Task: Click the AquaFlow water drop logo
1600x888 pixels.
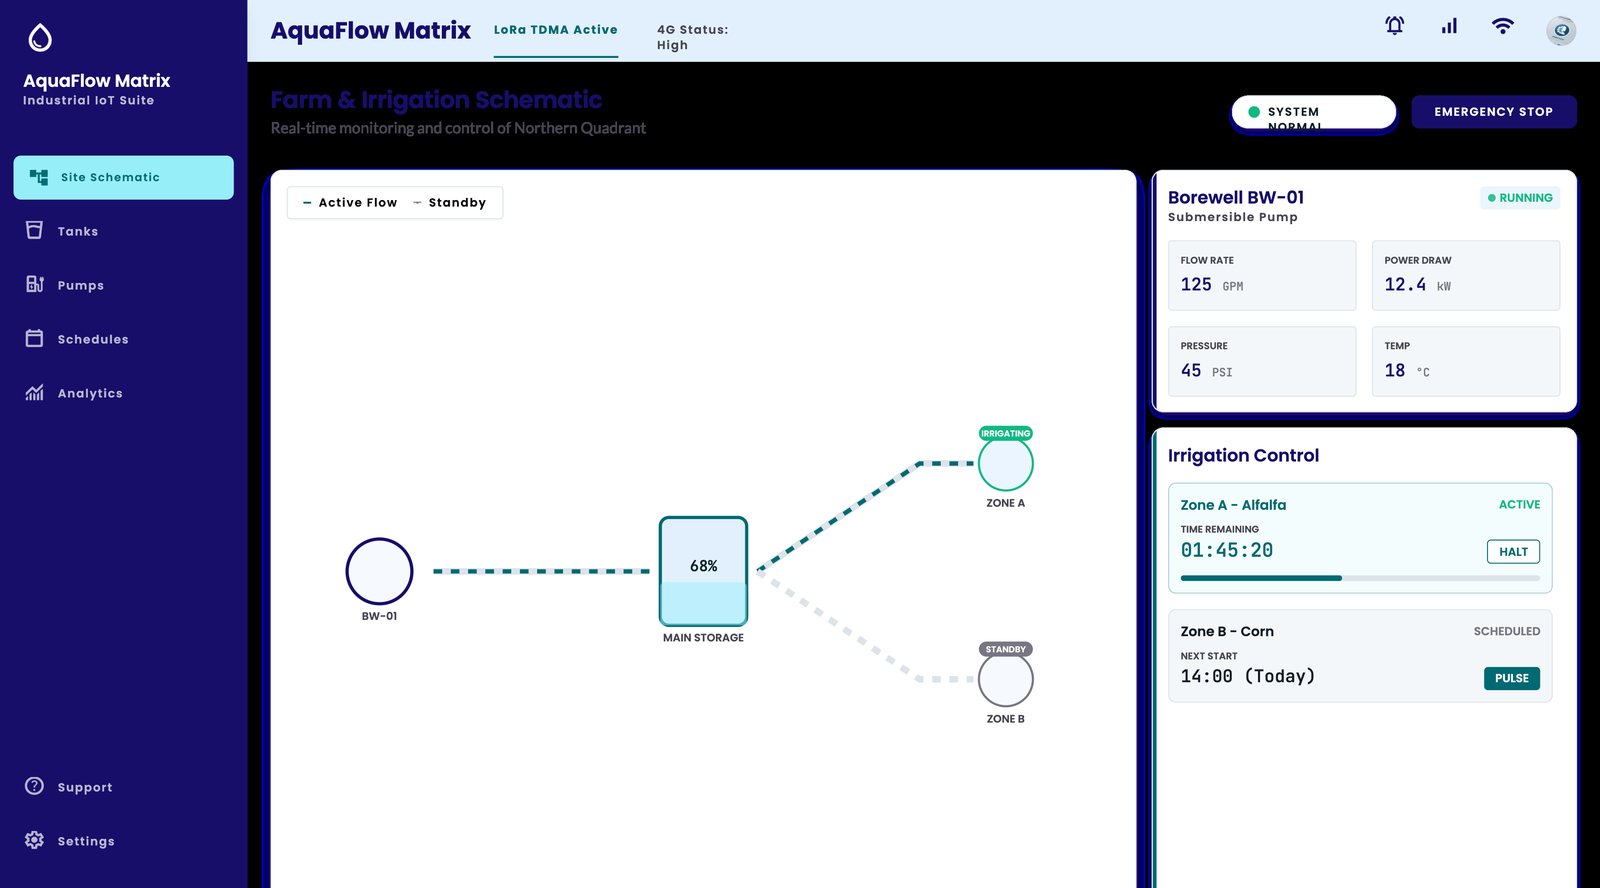Action: coord(40,38)
